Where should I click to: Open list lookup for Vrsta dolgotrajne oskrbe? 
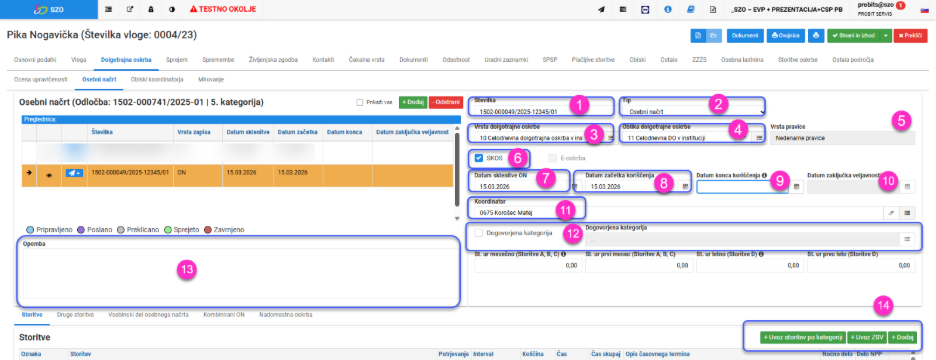tap(610, 138)
